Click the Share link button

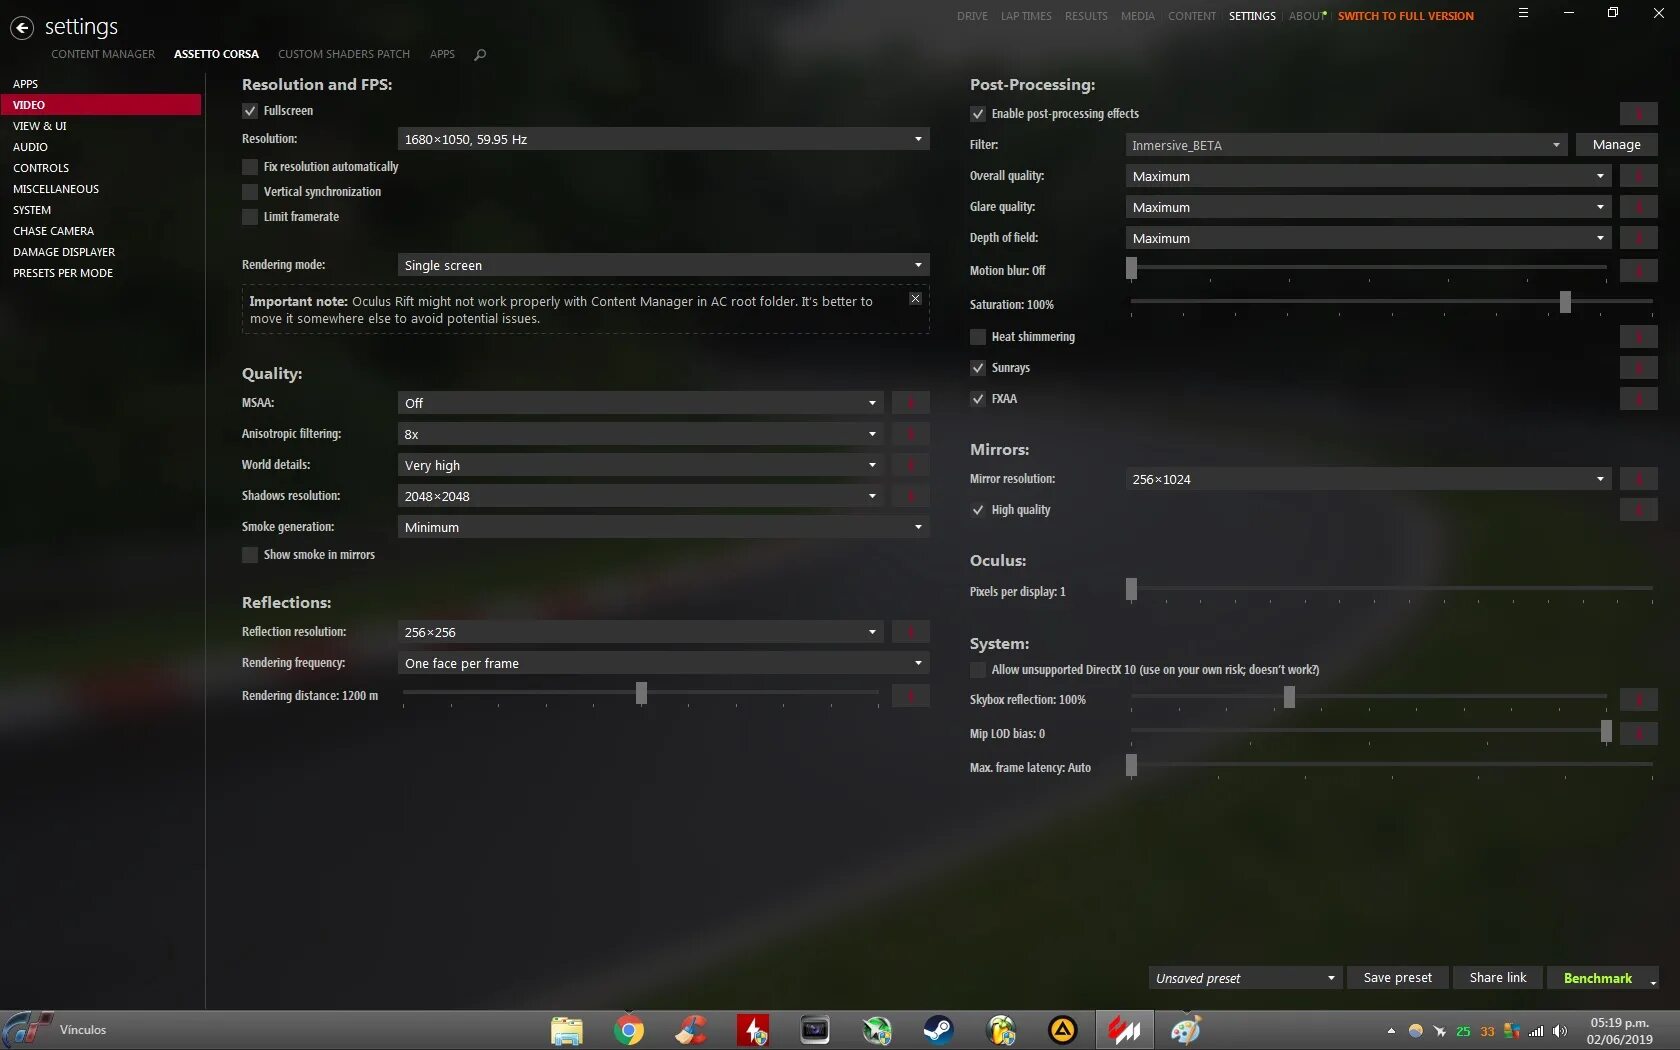[1498, 978]
